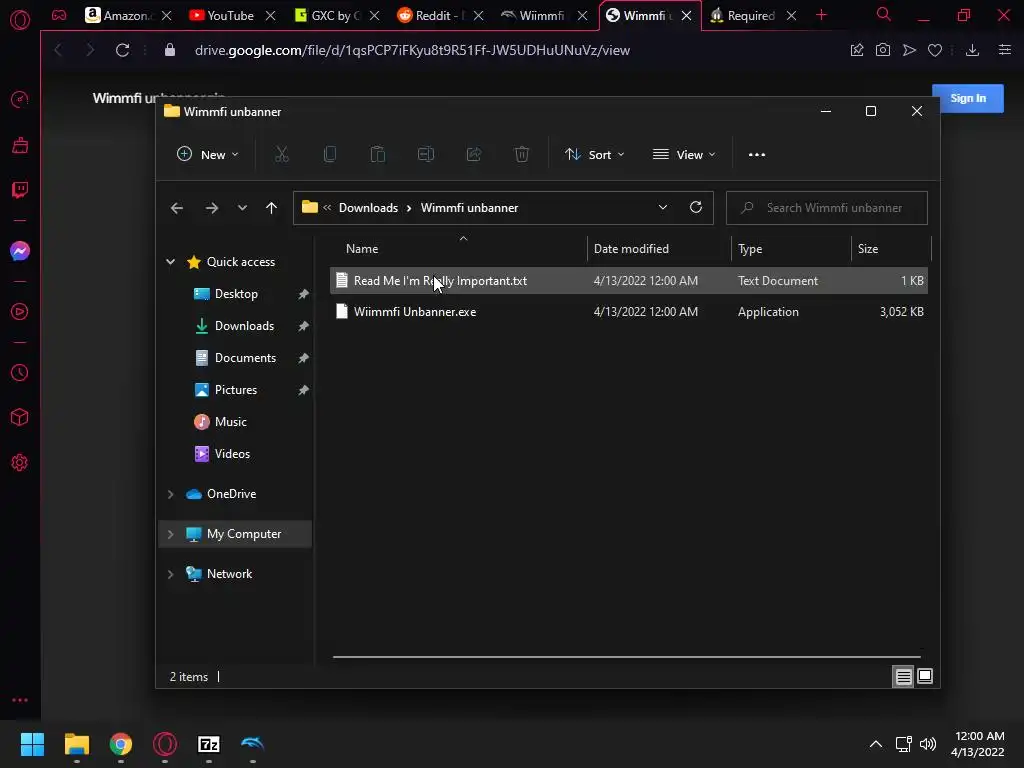
Task: Open GX Control speedometer icon in sidebar
Action: pos(20,99)
